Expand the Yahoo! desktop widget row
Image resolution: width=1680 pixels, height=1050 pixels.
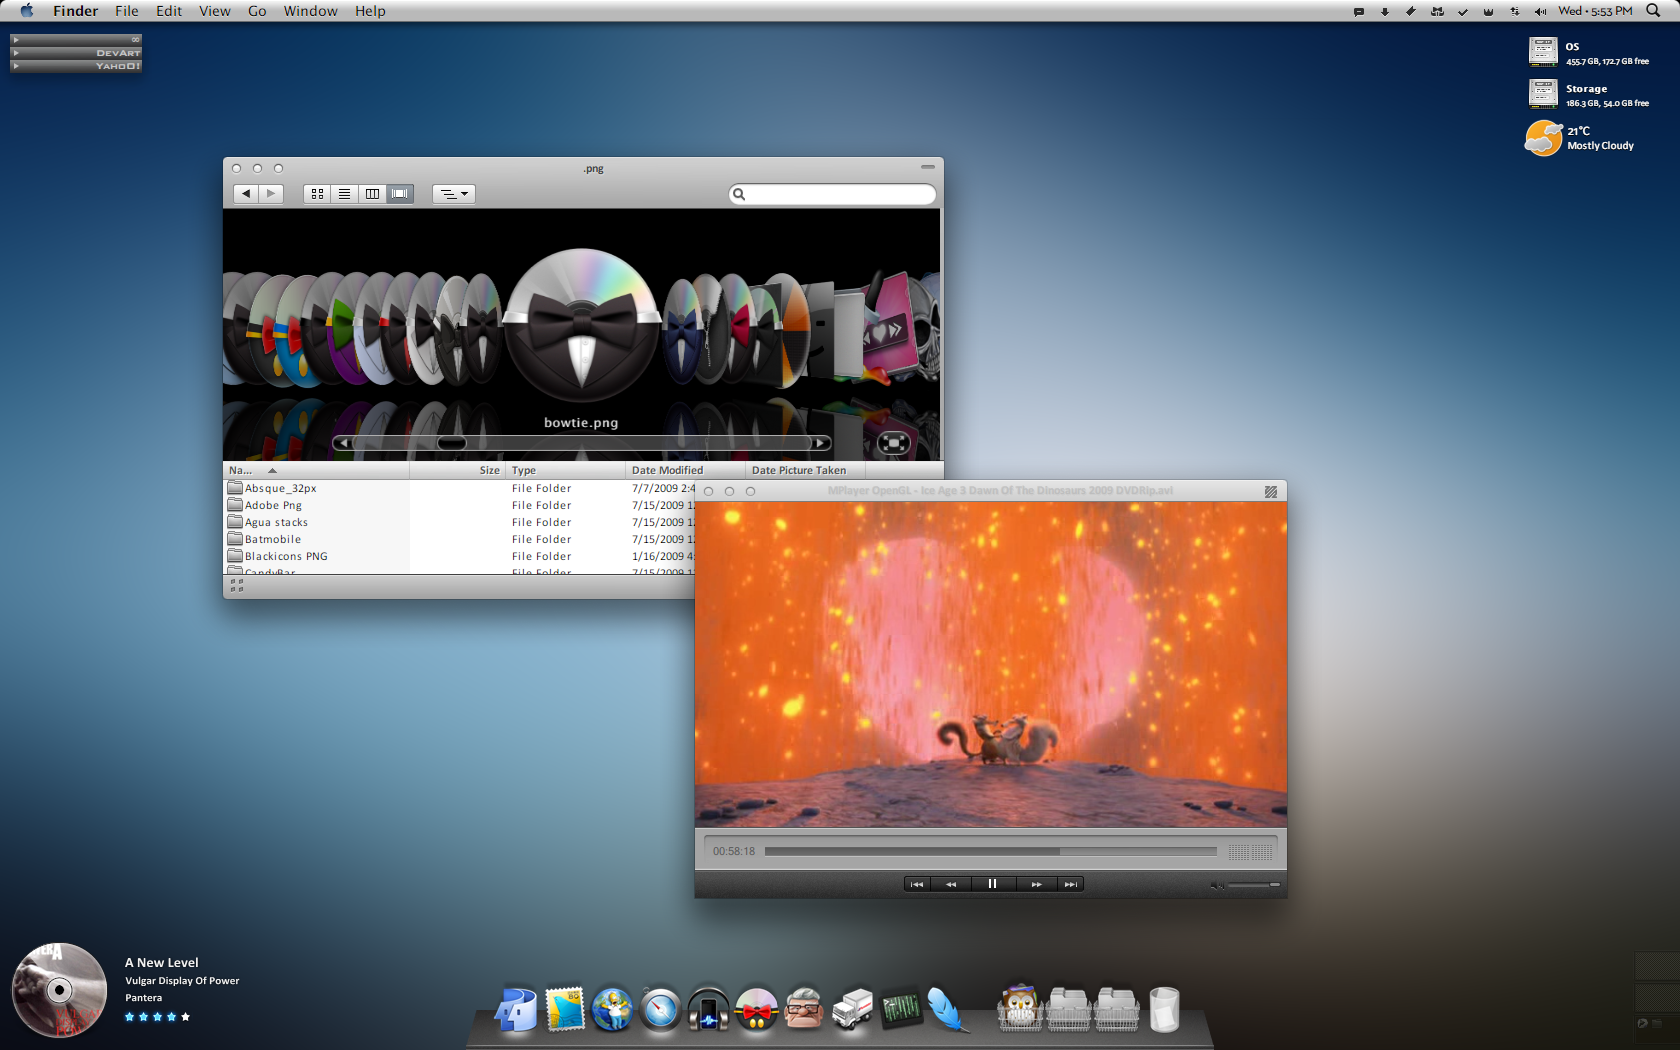(x=76, y=66)
